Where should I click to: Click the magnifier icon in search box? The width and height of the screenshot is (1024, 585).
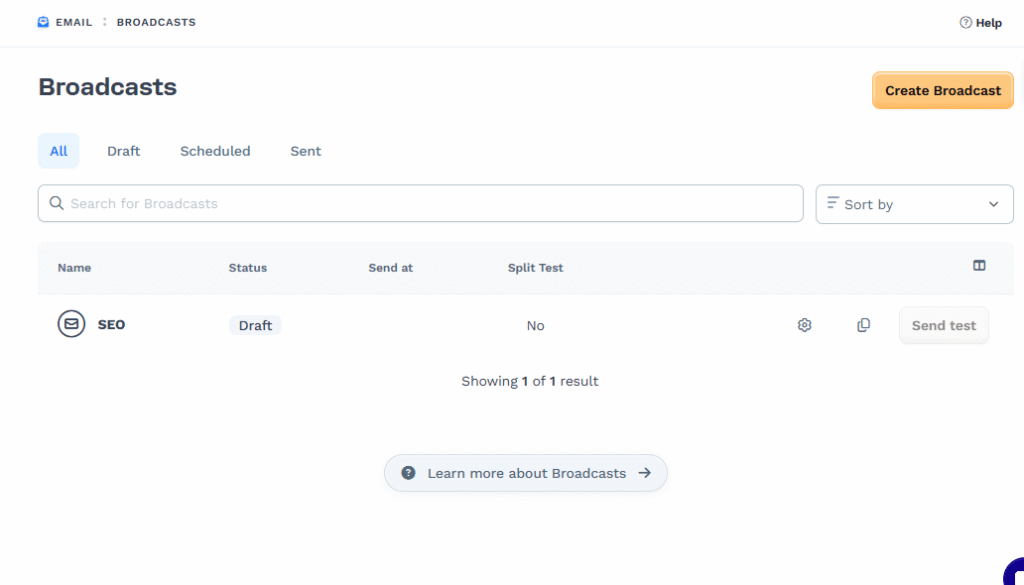tap(57, 203)
